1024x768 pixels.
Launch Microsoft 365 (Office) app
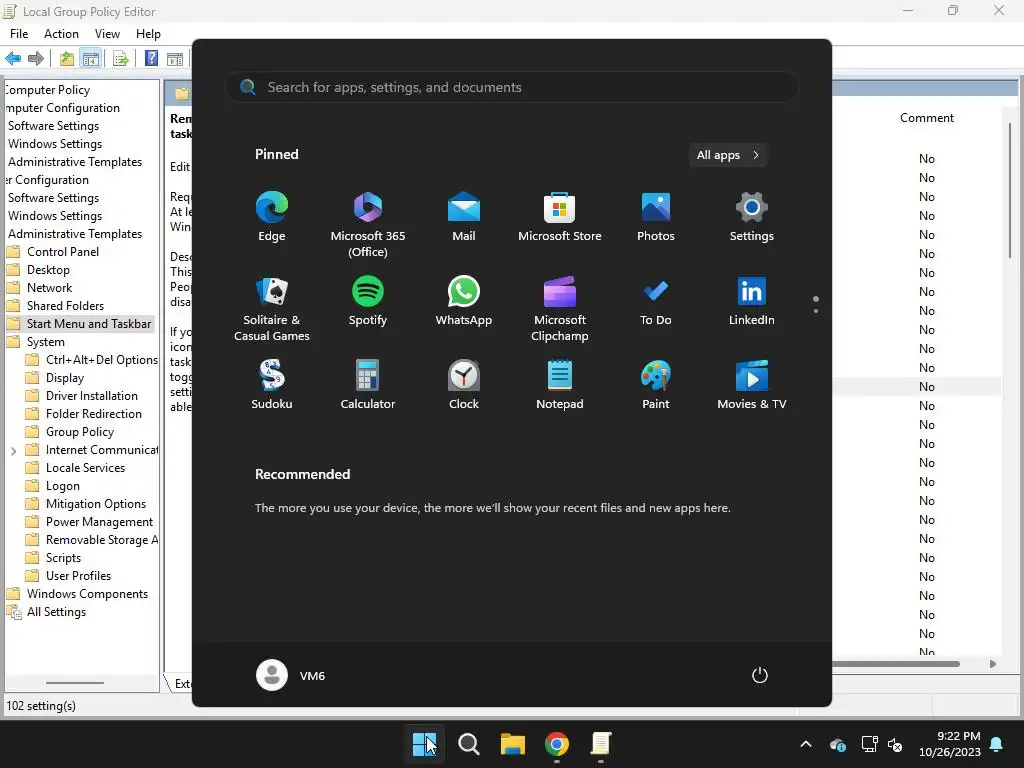(x=368, y=224)
